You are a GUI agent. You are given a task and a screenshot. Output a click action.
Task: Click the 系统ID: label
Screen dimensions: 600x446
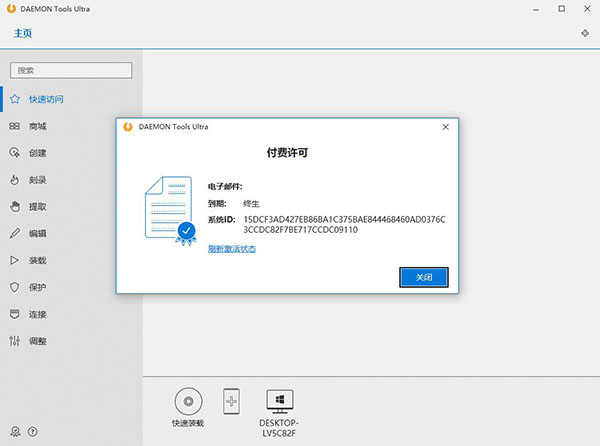(222, 220)
